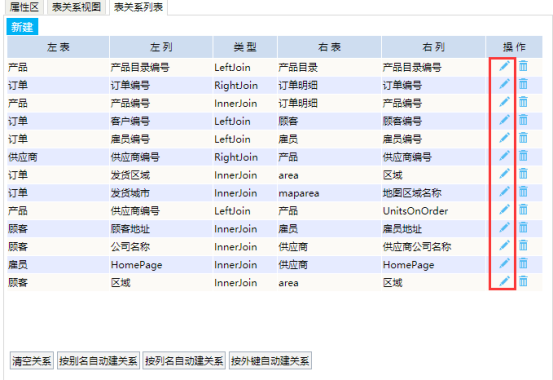Edit the 发货城市 maparea relation
The height and width of the screenshot is (380, 553).
[504, 192]
